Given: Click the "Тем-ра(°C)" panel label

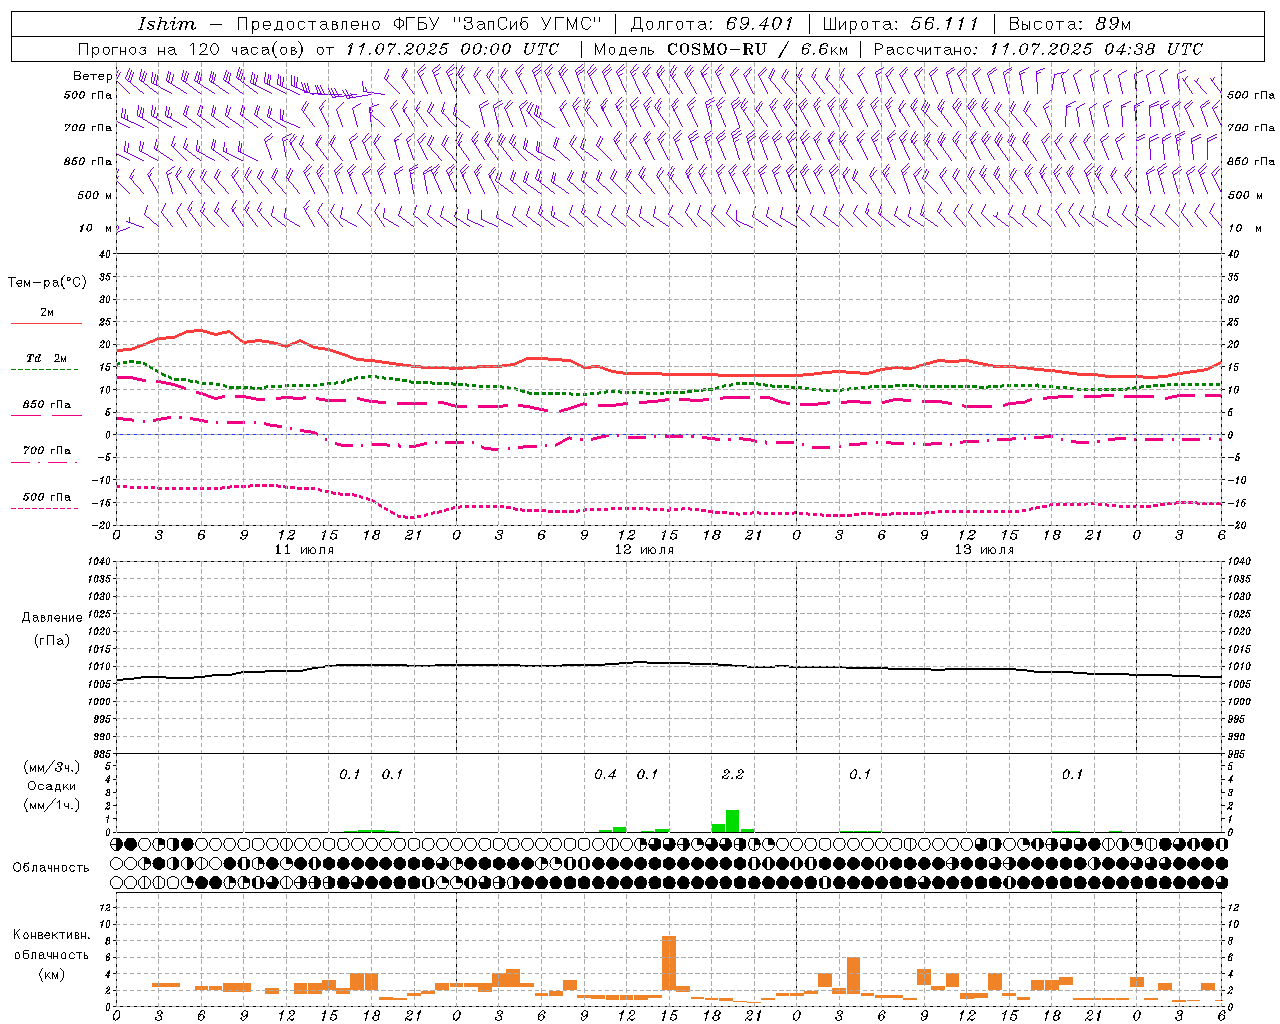Looking at the screenshot, I should point(47,283).
